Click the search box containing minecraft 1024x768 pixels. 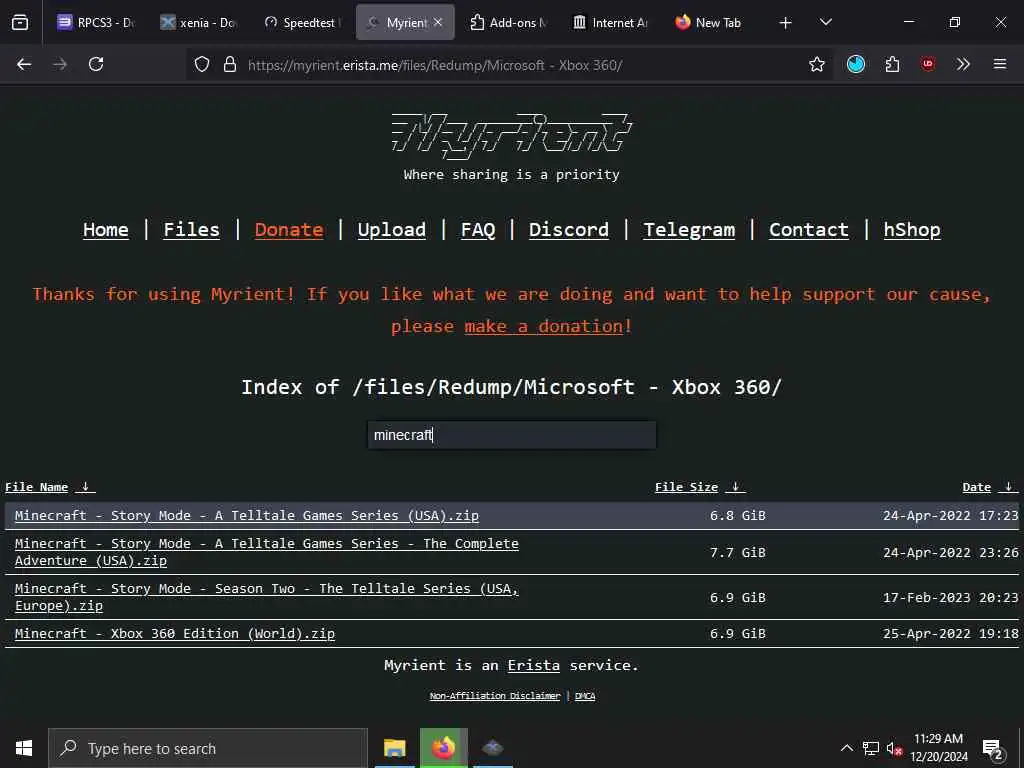(512, 435)
